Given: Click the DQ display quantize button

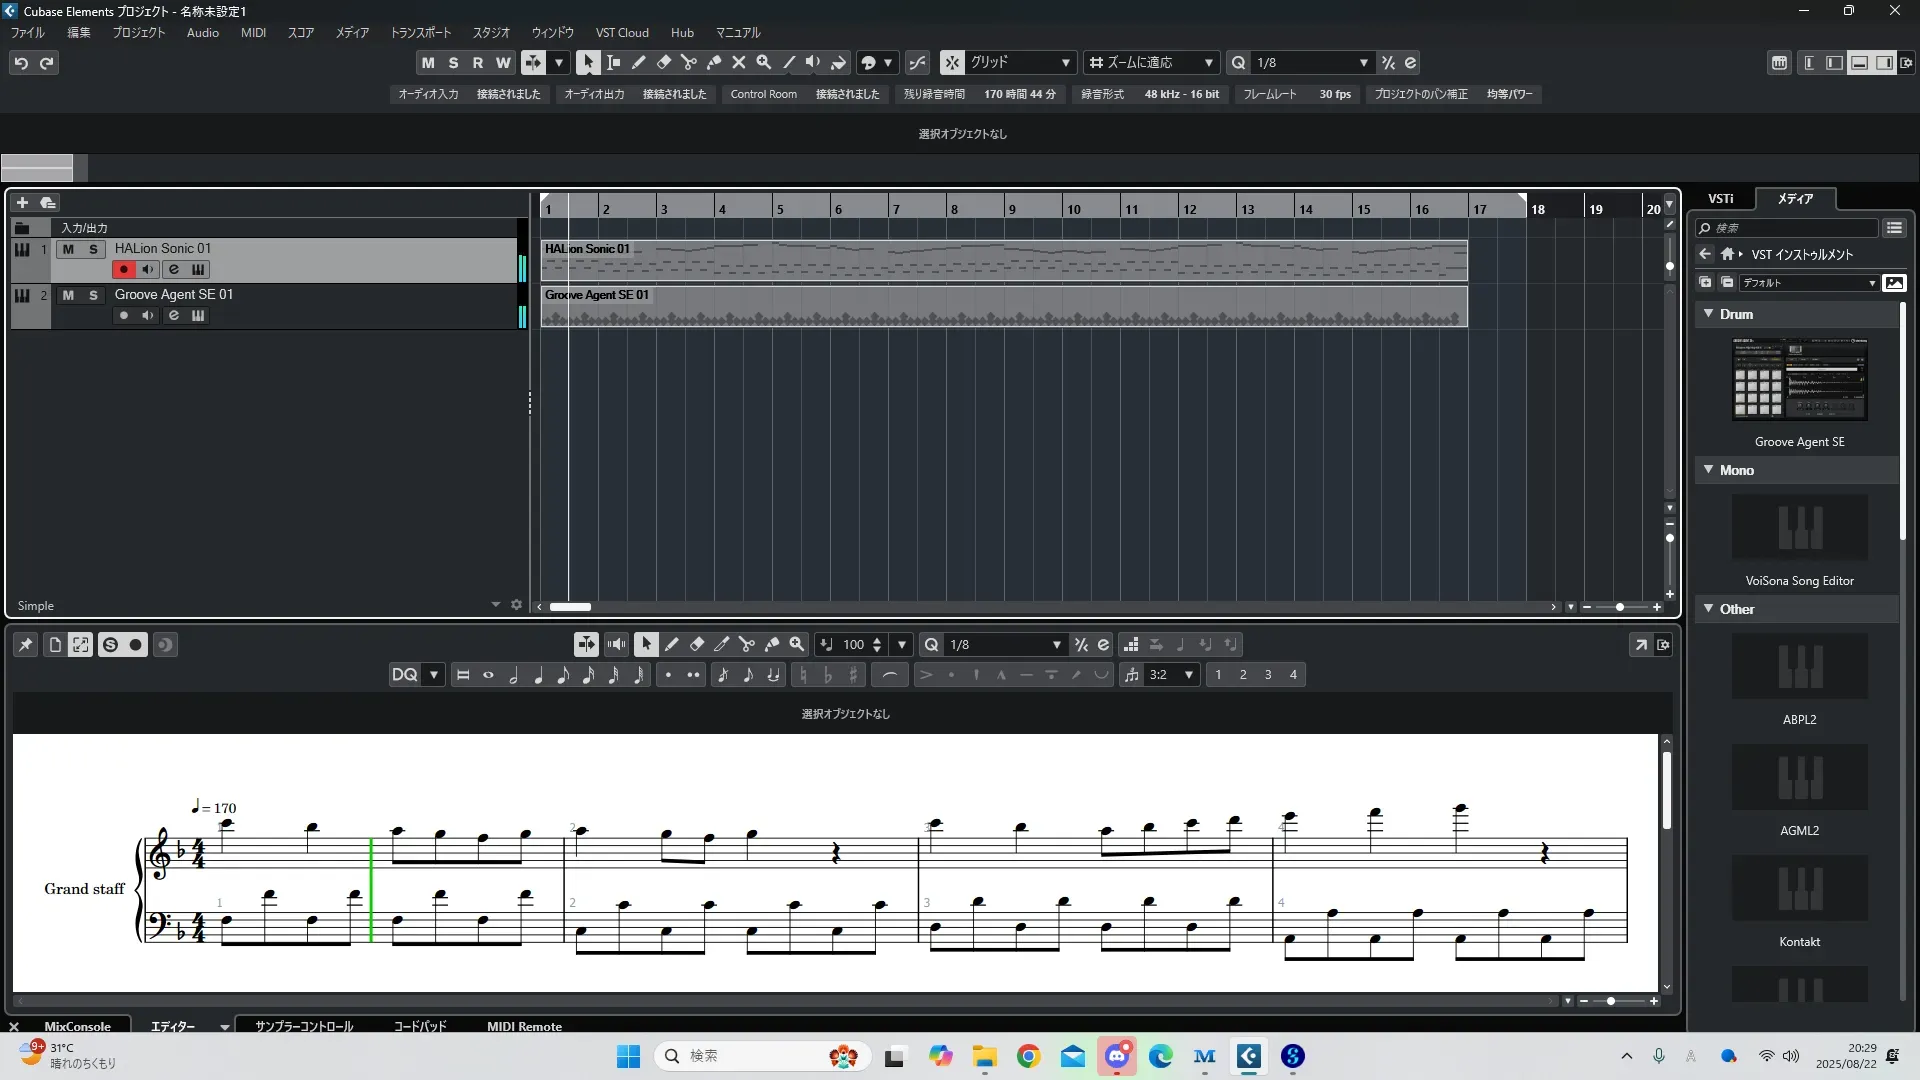Looking at the screenshot, I should pyautogui.click(x=405, y=675).
